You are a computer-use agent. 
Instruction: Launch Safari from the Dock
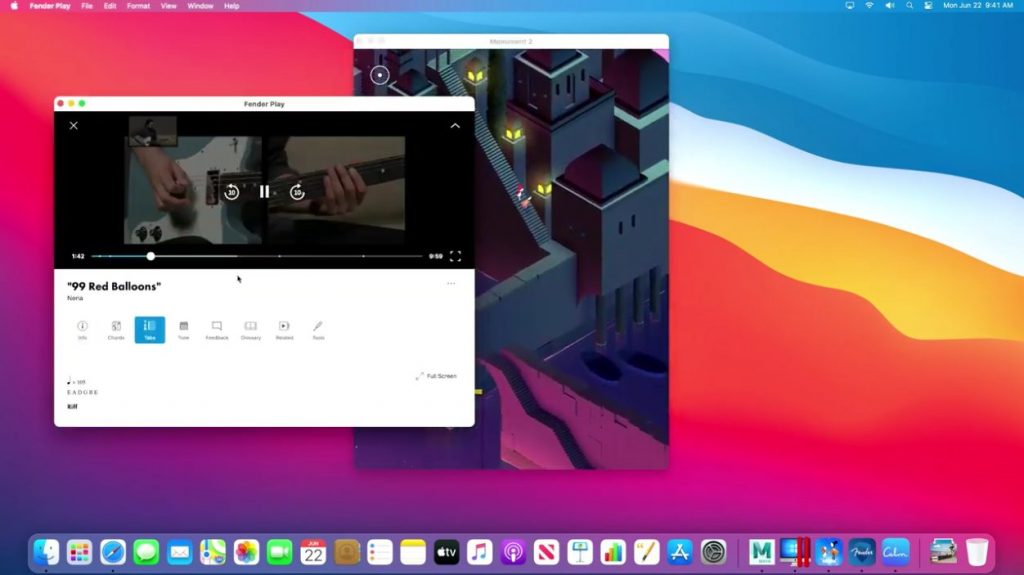click(x=113, y=553)
